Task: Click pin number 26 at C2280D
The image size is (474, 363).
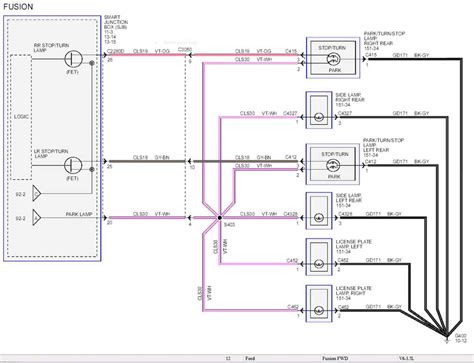Action: [110, 60]
